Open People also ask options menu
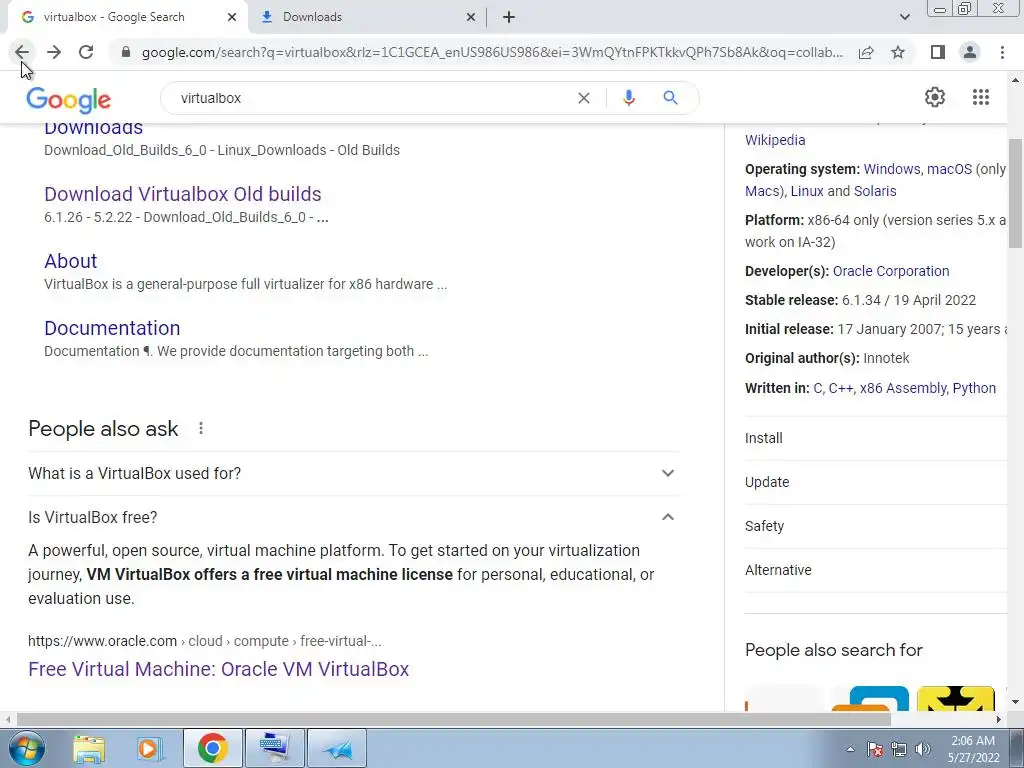The image size is (1024, 768). pos(200,428)
